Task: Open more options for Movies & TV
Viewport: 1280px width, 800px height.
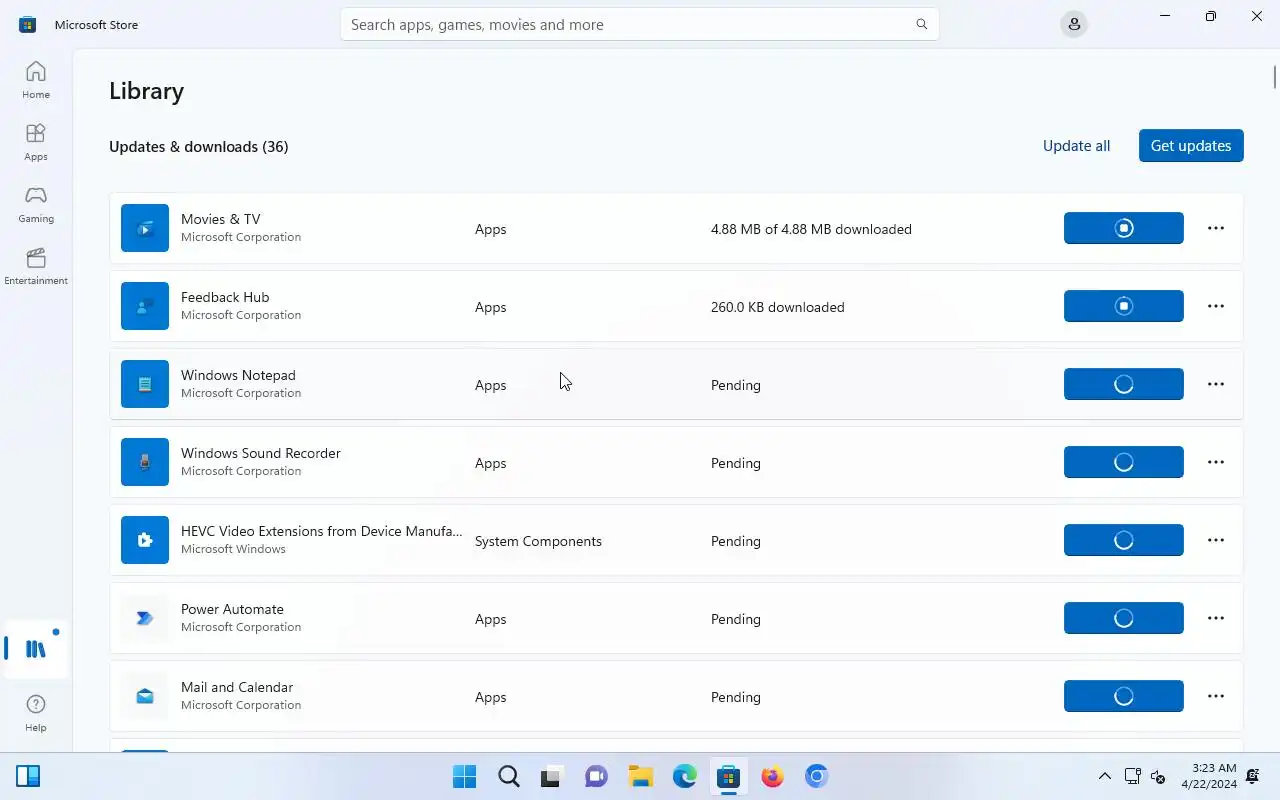Action: [x=1216, y=228]
